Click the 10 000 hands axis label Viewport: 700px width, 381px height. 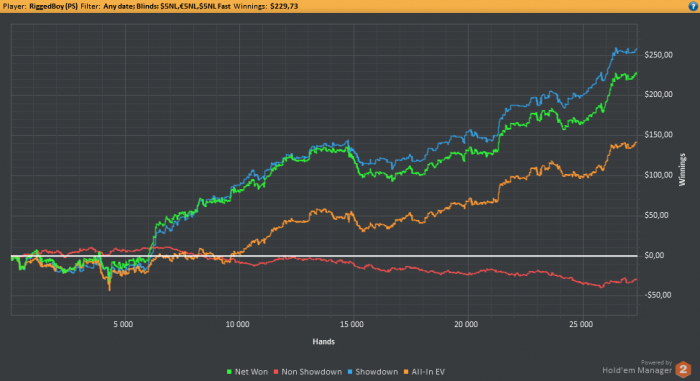click(237, 324)
